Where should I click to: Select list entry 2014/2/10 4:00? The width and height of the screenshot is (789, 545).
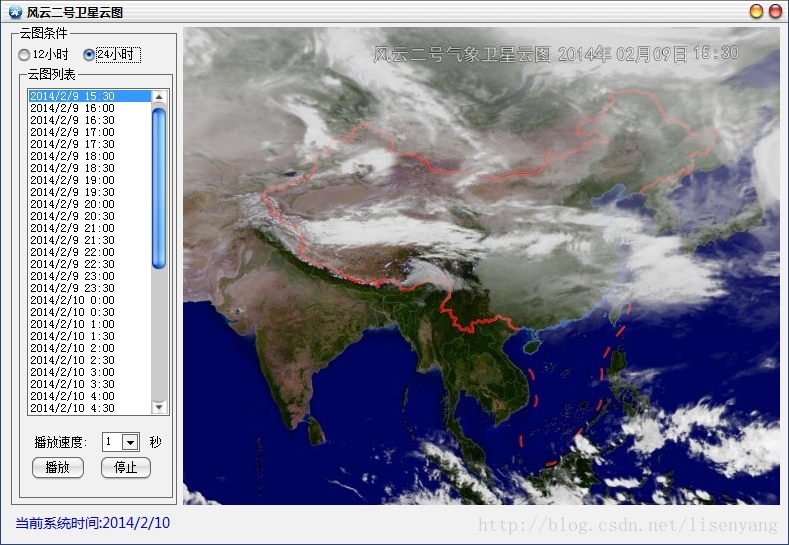[90, 396]
